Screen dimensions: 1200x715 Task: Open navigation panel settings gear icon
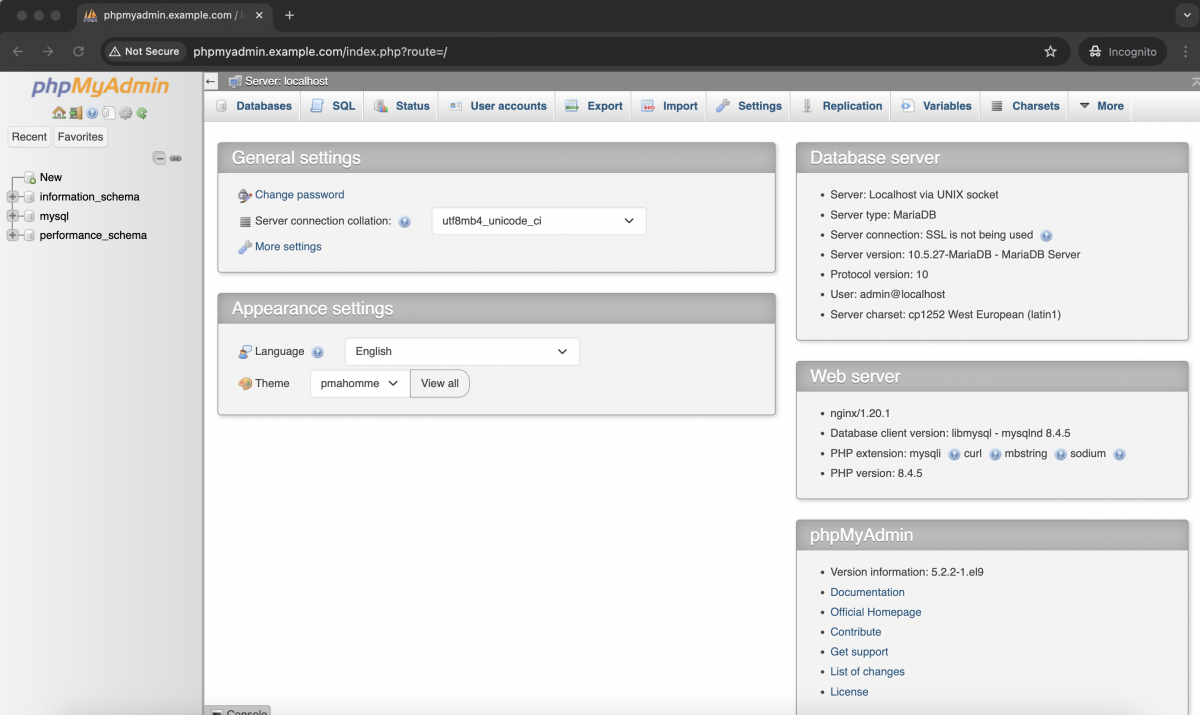(125, 113)
